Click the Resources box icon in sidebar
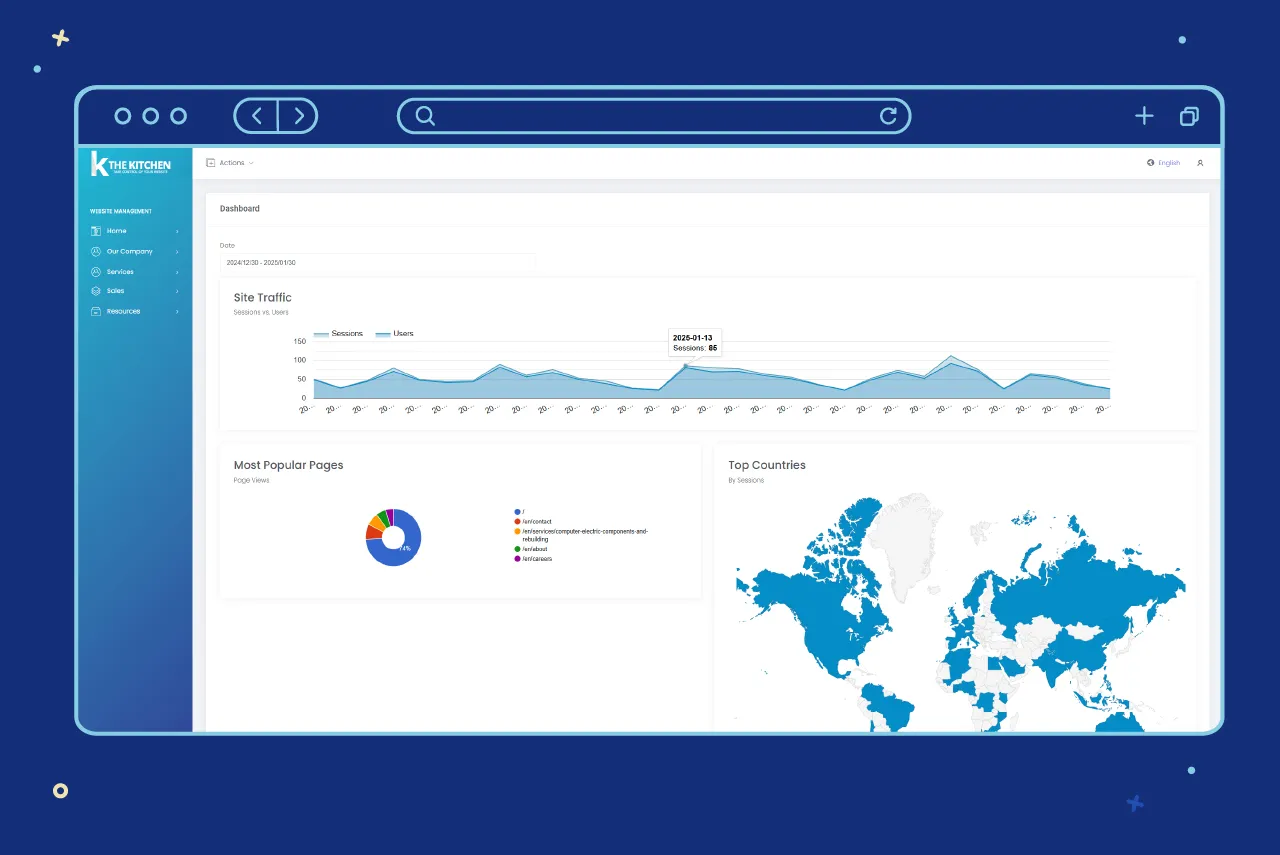Screen dimensions: 1280x855 tap(96, 311)
